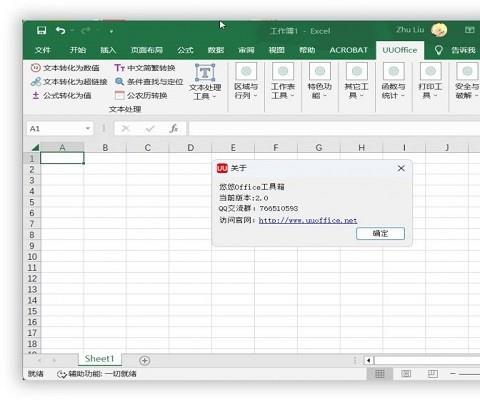Switch to Page Break Preview icon
480x400 pixels.
(x=432, y=374)
